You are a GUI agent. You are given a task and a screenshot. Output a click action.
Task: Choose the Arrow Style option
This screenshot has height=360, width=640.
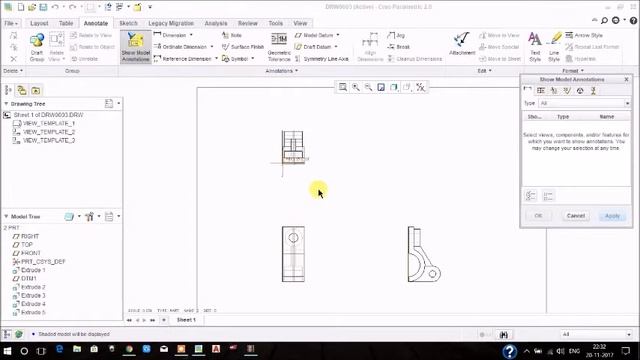click(x=584, y=36)
